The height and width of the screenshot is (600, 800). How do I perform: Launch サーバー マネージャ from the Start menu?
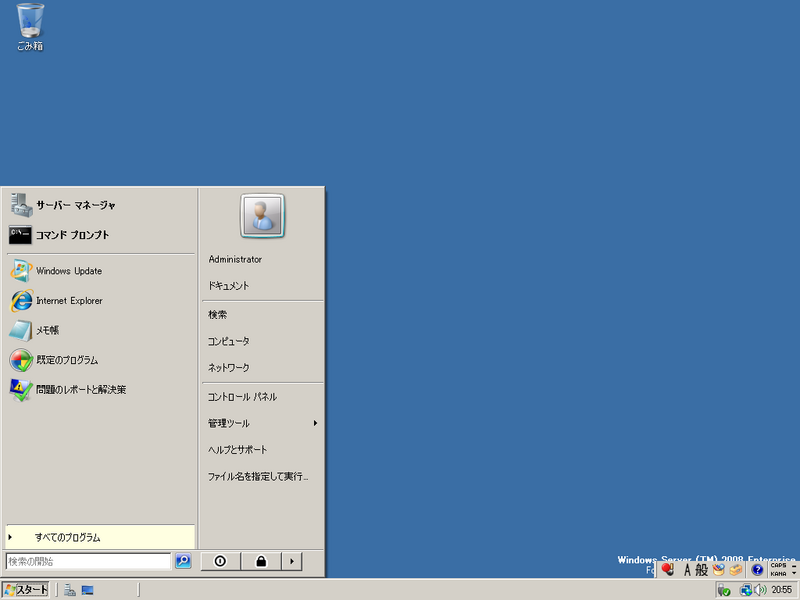click(x=101, y=205)
